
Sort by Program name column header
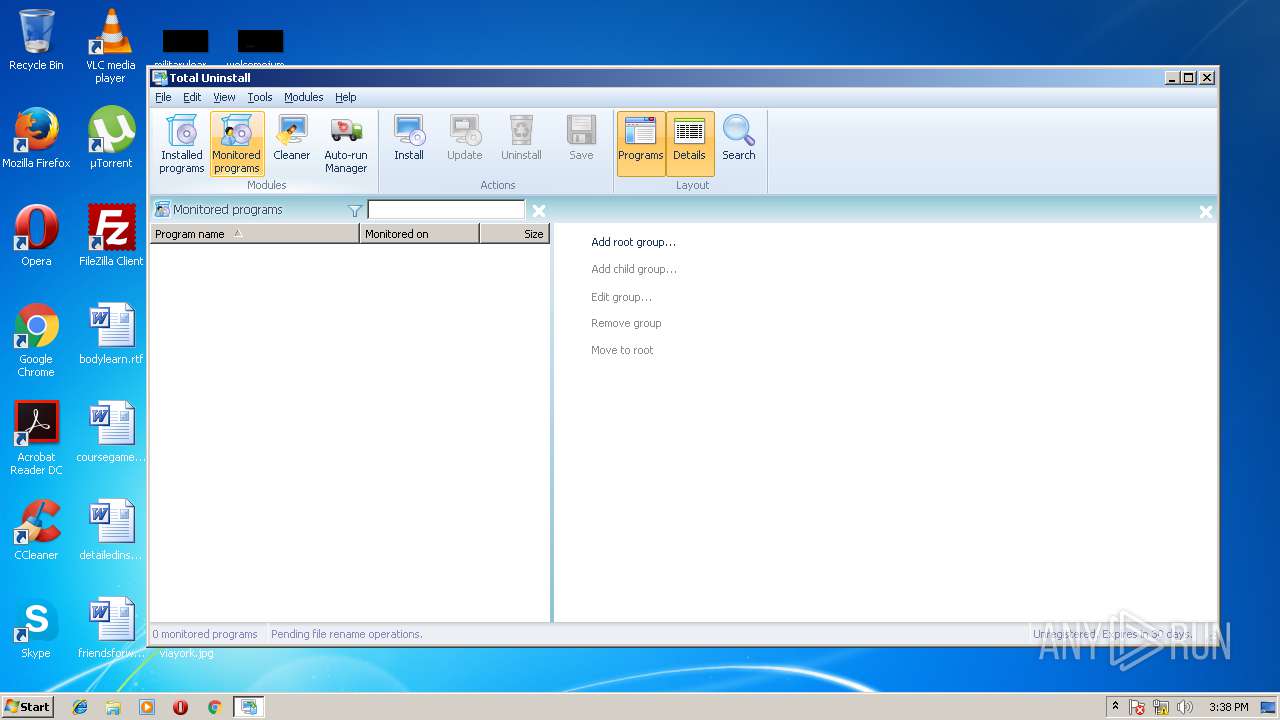[x=255, y=234]
